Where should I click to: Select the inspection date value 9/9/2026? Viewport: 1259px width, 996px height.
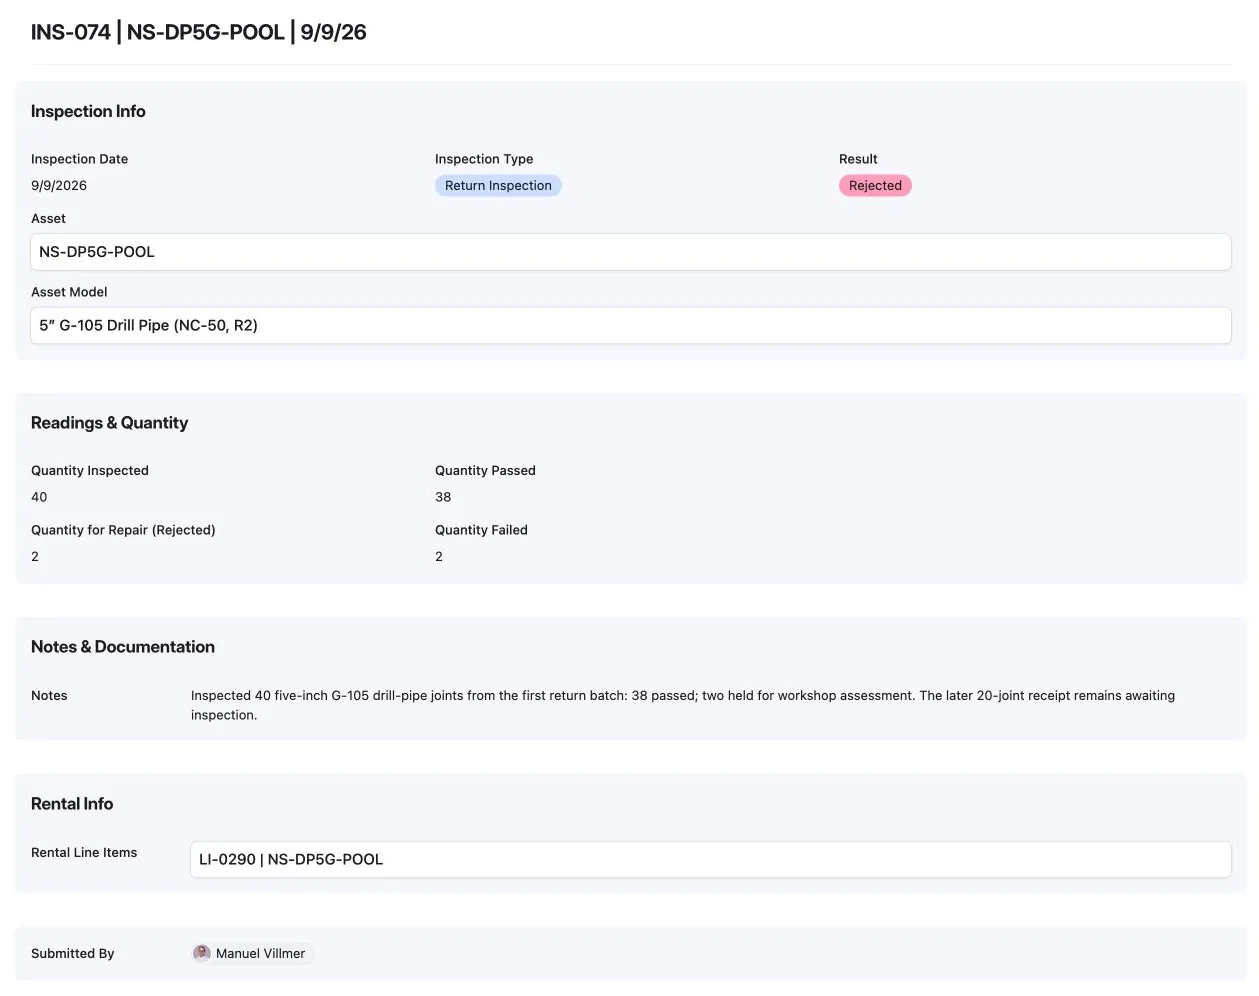(59, 186)
